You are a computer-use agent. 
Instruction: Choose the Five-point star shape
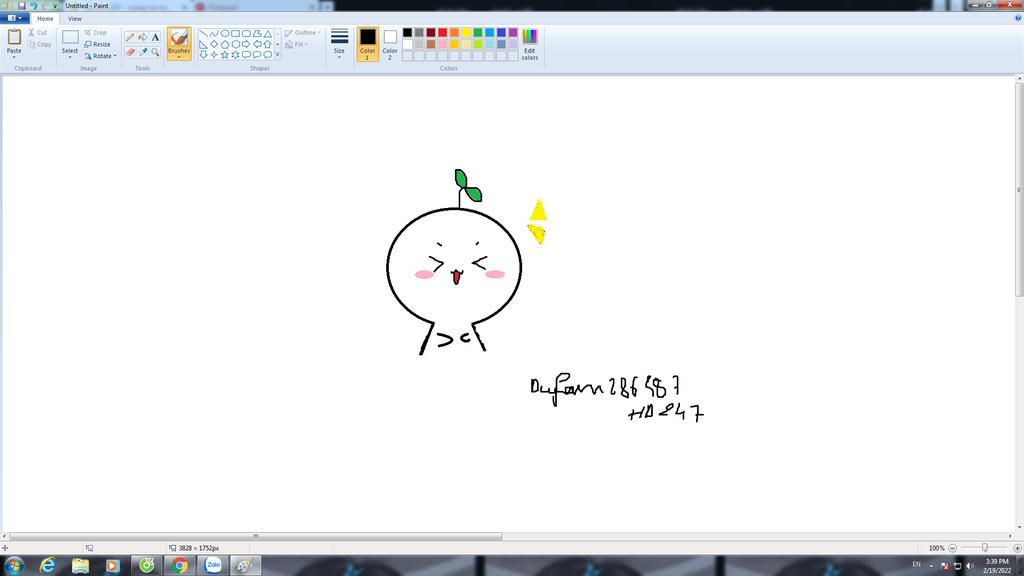(225, 55)
